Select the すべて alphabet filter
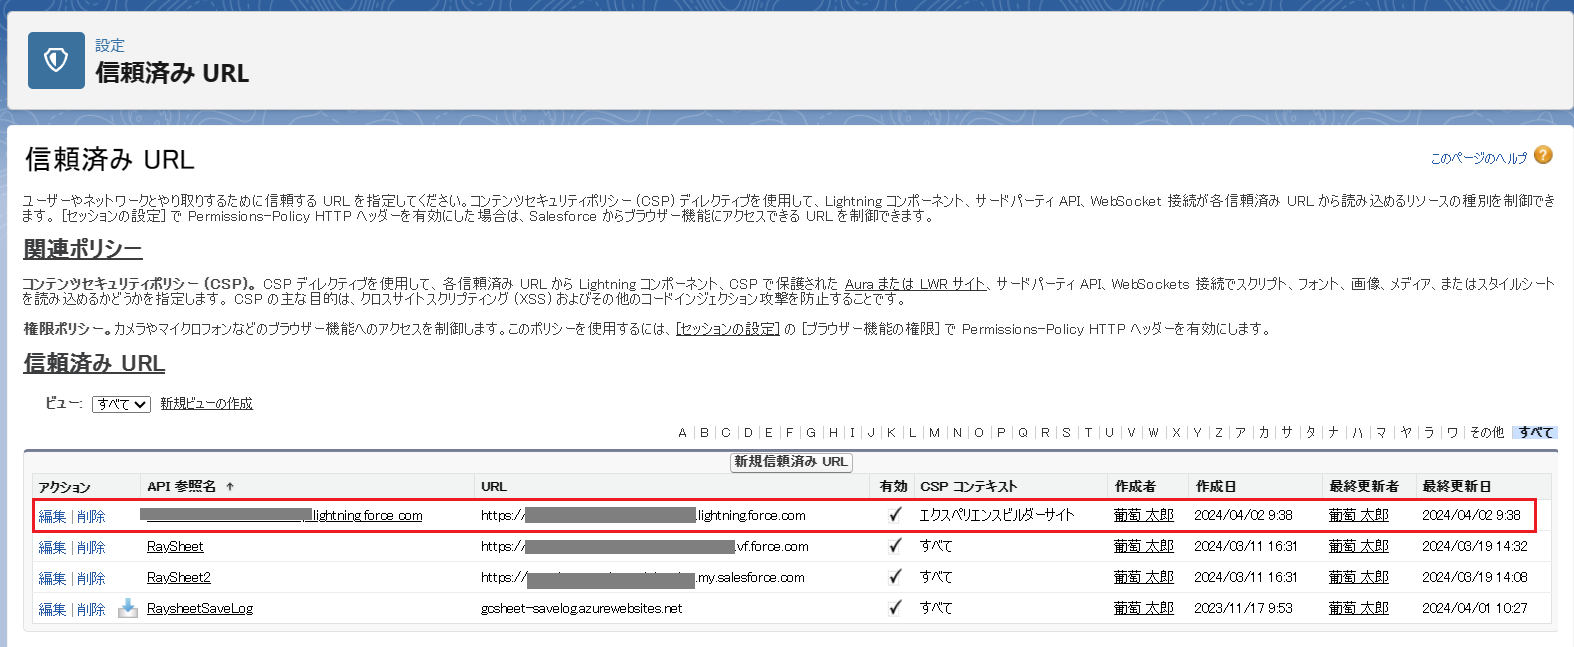 pyautogui.click(x=1535, y=433)
